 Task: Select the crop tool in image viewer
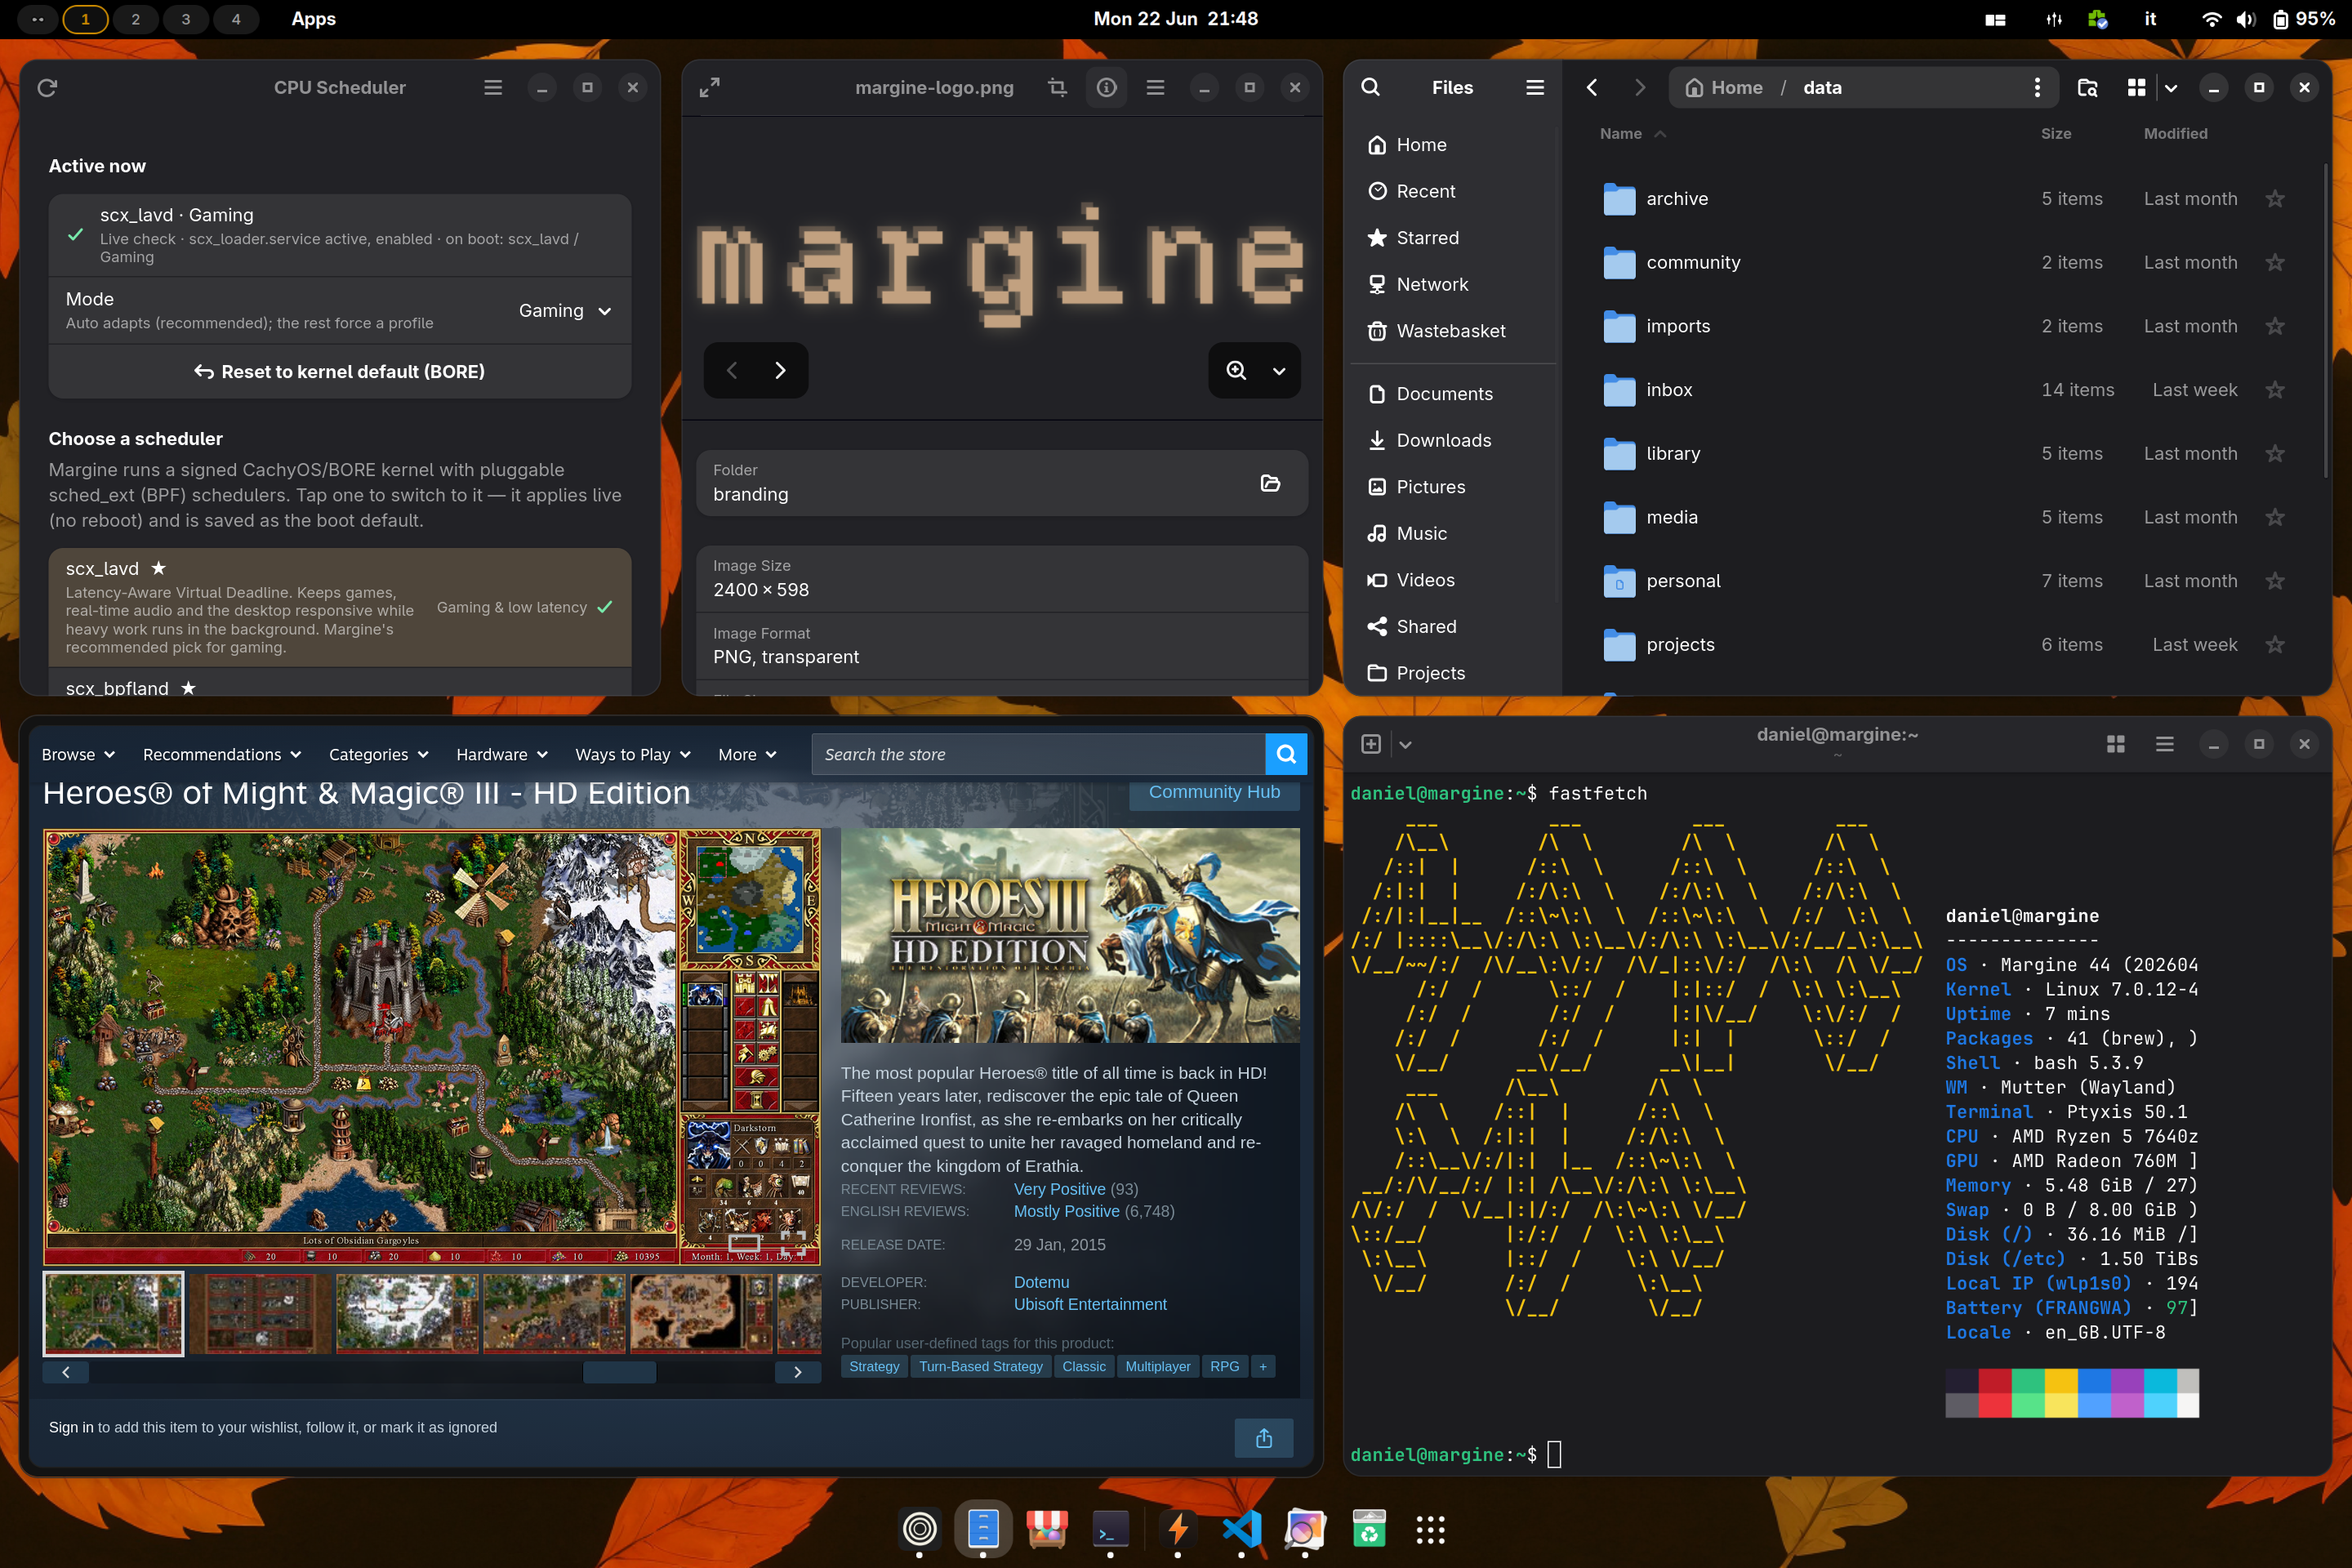pos(1057,88)
